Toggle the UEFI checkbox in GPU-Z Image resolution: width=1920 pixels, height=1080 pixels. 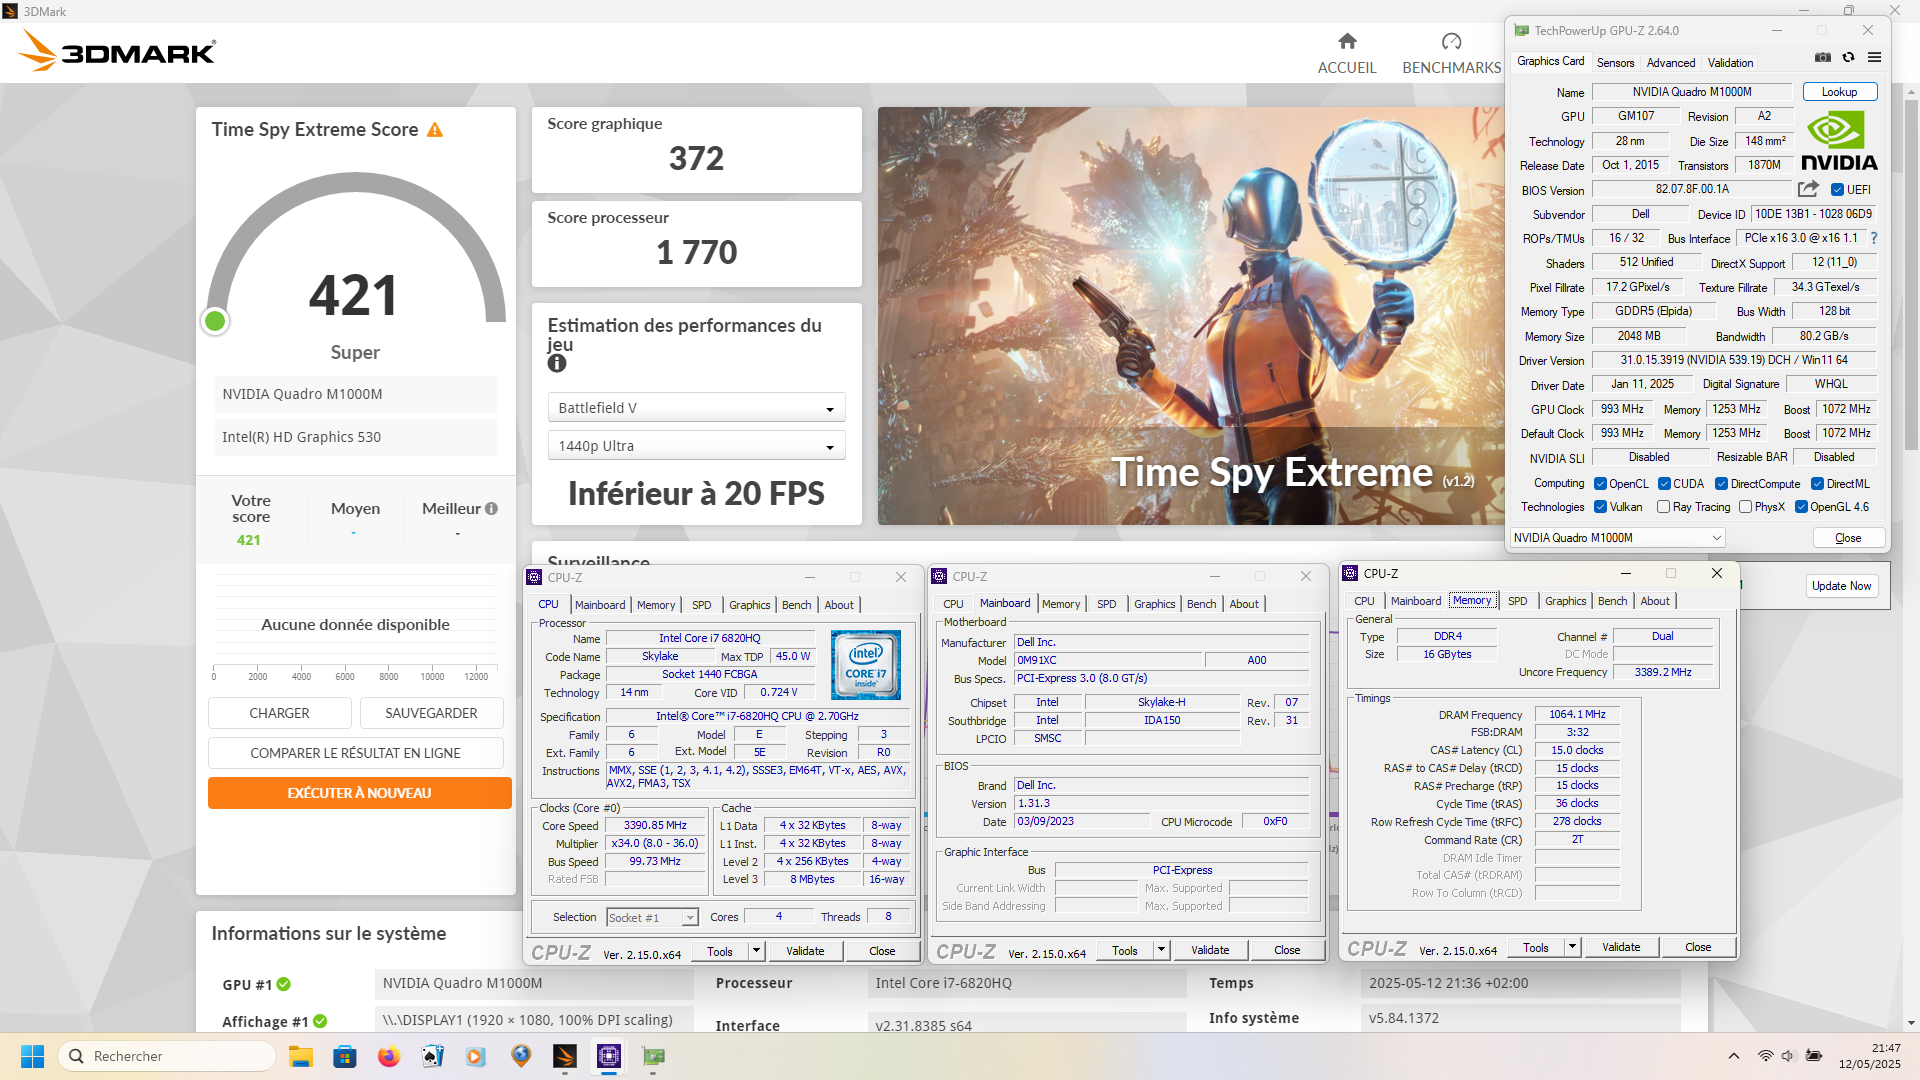(x=1837, y=190)
